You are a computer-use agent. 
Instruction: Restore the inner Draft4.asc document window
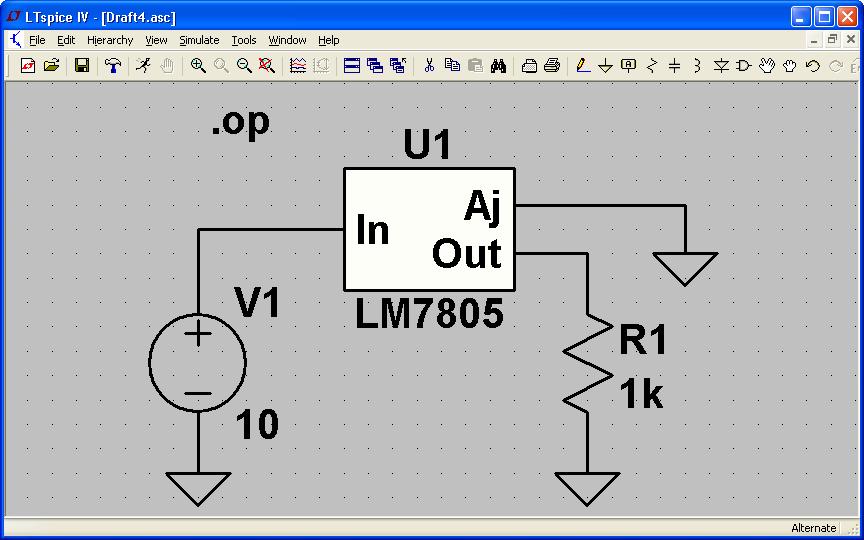pyautogui.click(x=832, y=40)
